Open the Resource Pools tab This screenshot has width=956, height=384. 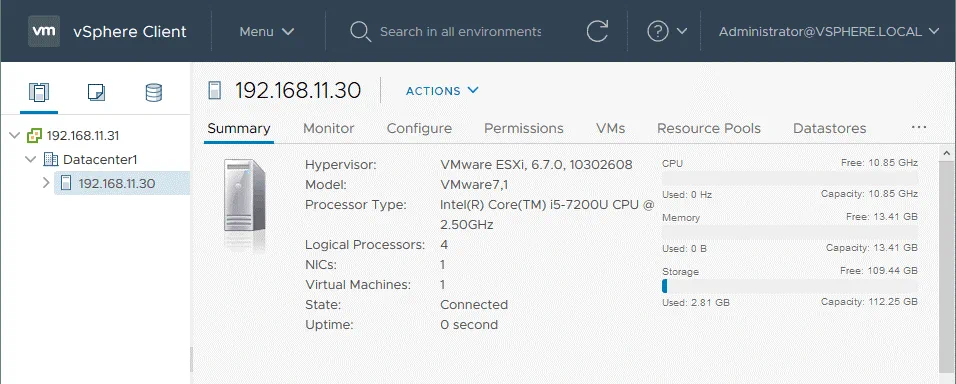click(708, 129)
